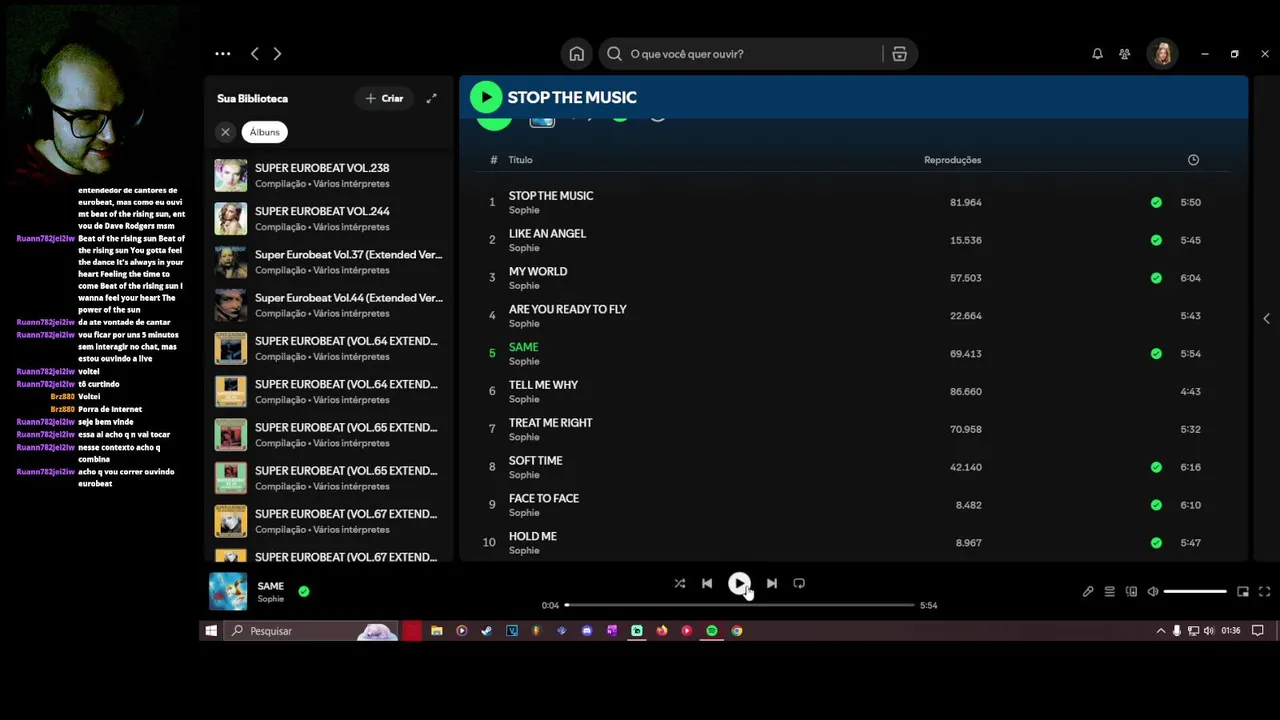Open the user profile avatar
Image resolution: width=1280 pixels, height=720 pixels.
[x=1162, y=54]
